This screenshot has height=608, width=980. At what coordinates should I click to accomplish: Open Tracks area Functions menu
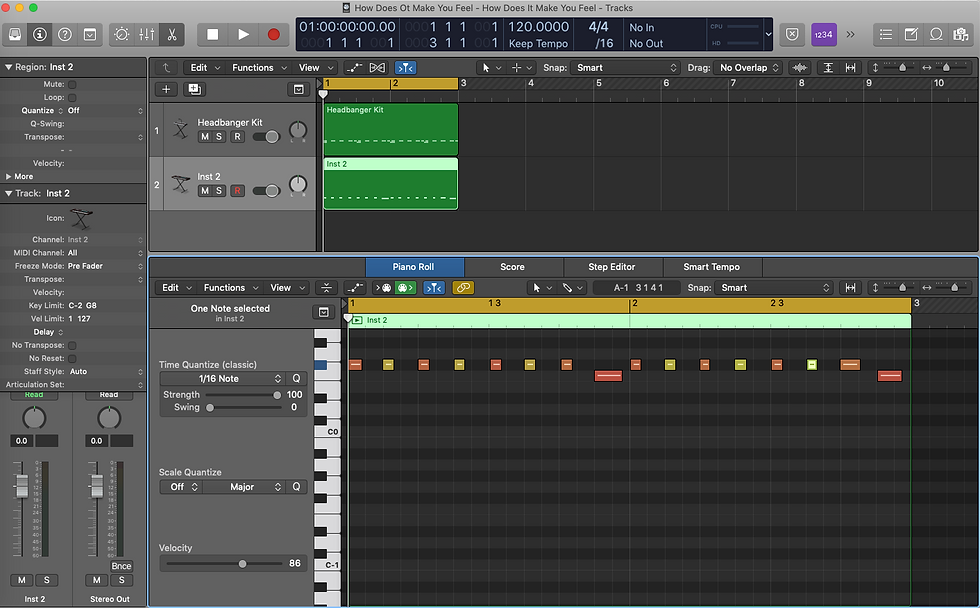point(259,67)
